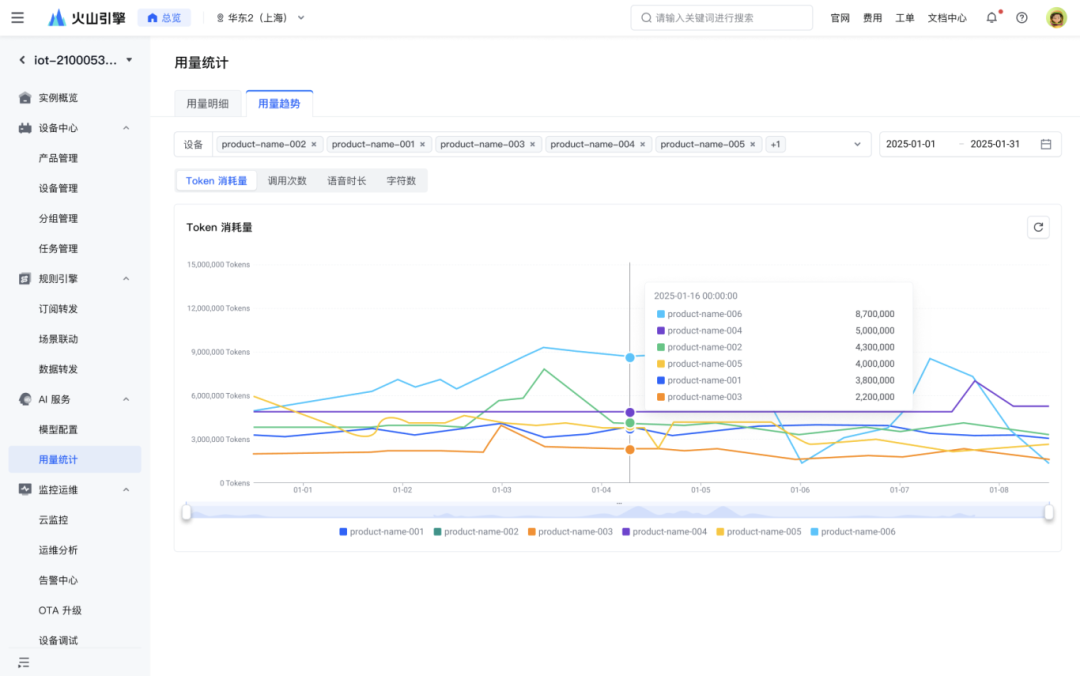Remove product-name-002 tag with its x
The image size is (1080, 676).
pos(314,145)
